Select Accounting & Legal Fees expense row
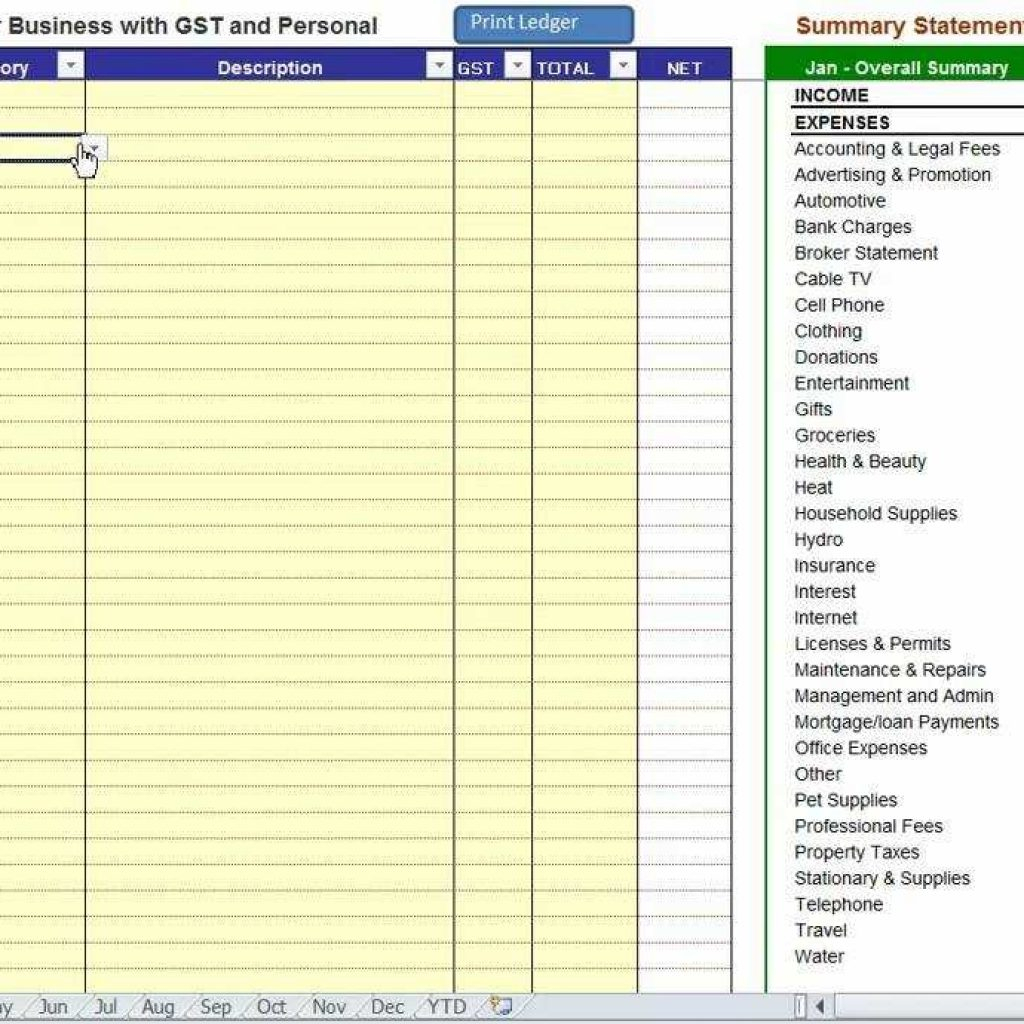Image resolution: width=1024 pixels, height=1024 pixels. pos(897,149)
